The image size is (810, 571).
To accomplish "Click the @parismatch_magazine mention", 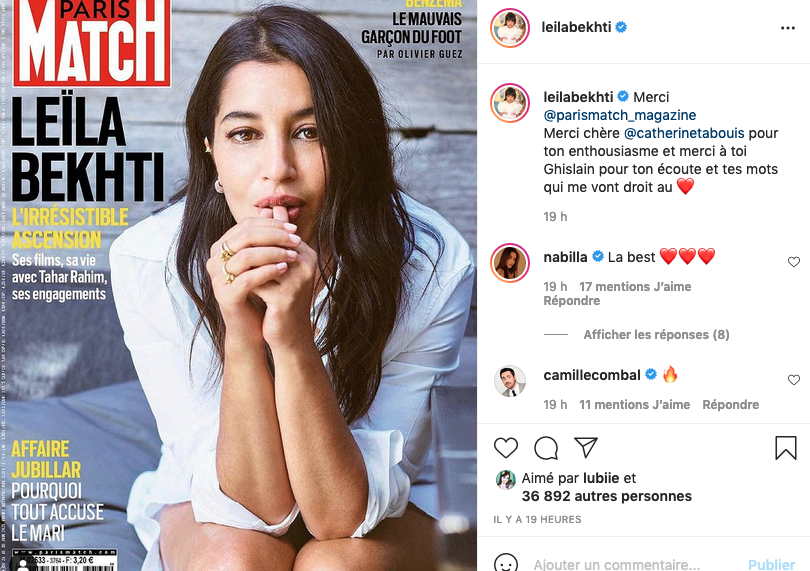I will tap(619, 115).
